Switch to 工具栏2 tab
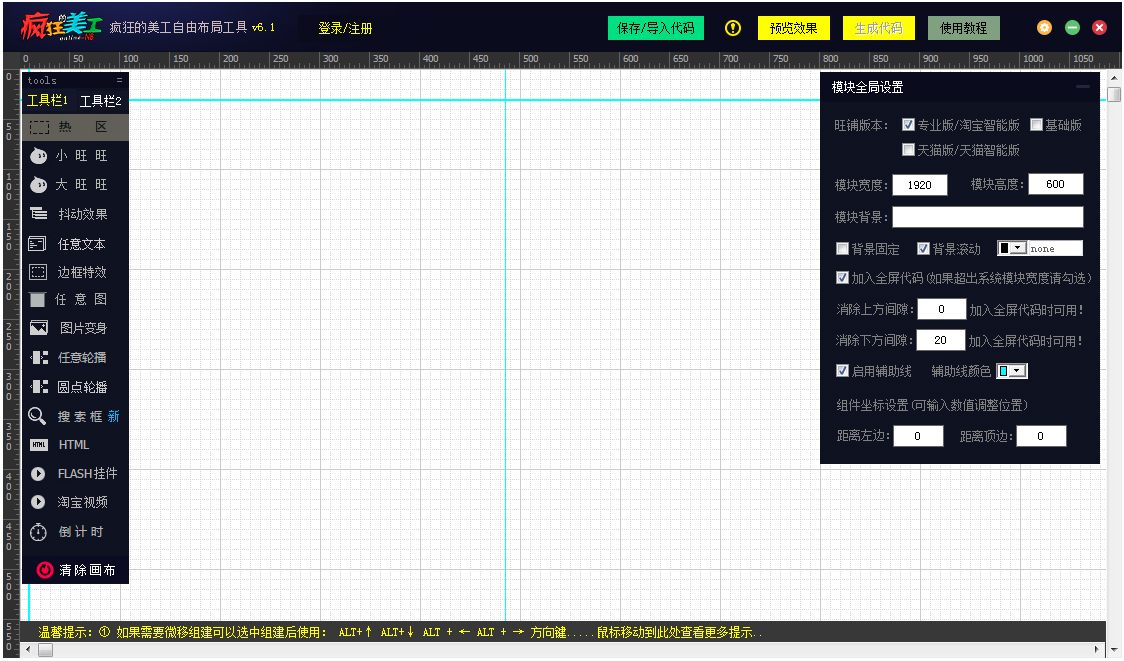Viewport: 1124px width, 661px height. coord(100,101)
